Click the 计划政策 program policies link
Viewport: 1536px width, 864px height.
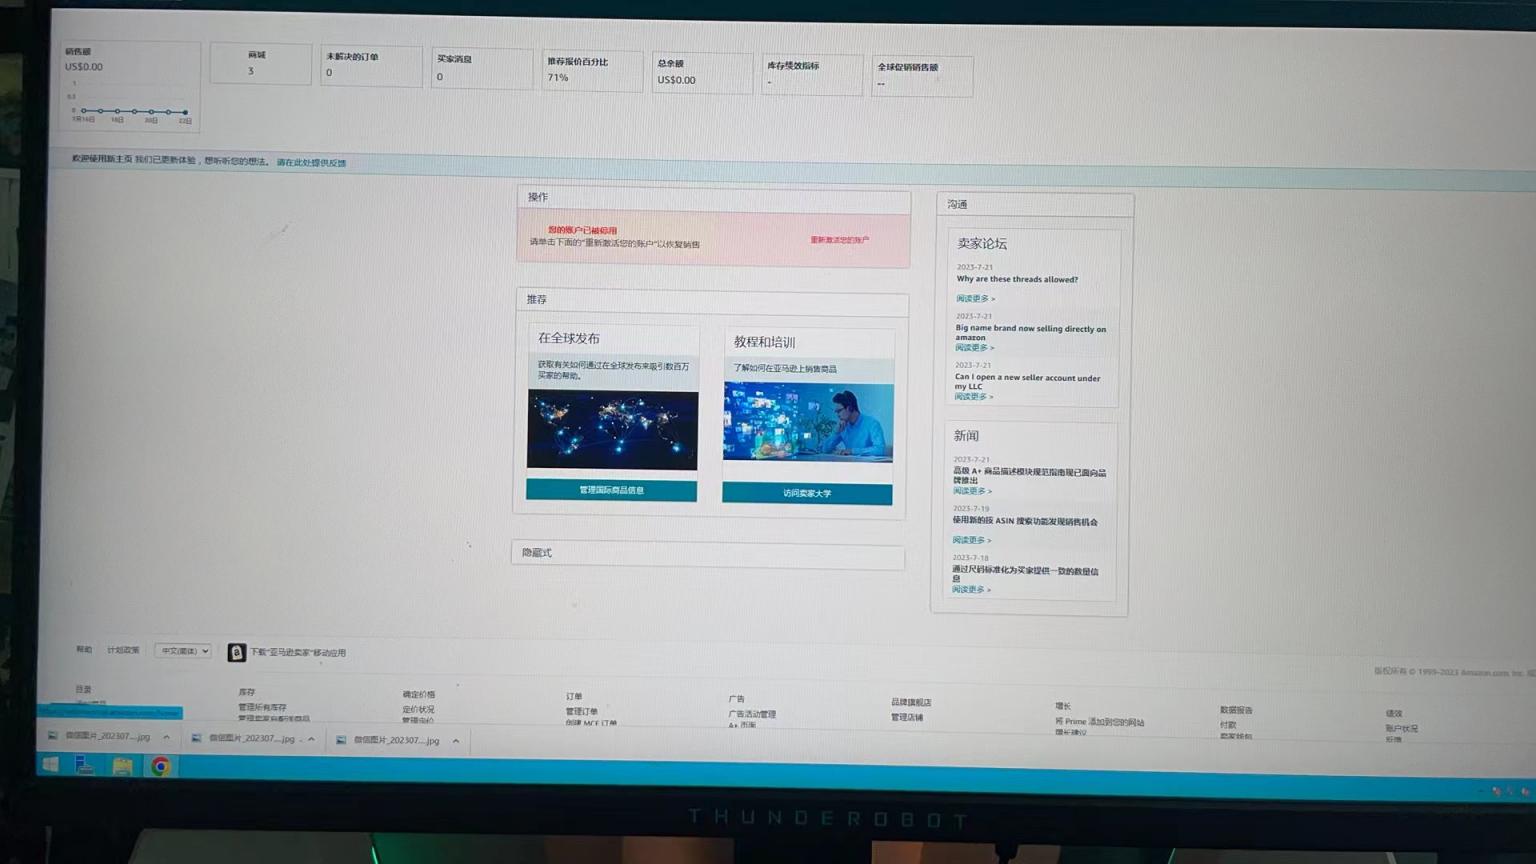123,650
